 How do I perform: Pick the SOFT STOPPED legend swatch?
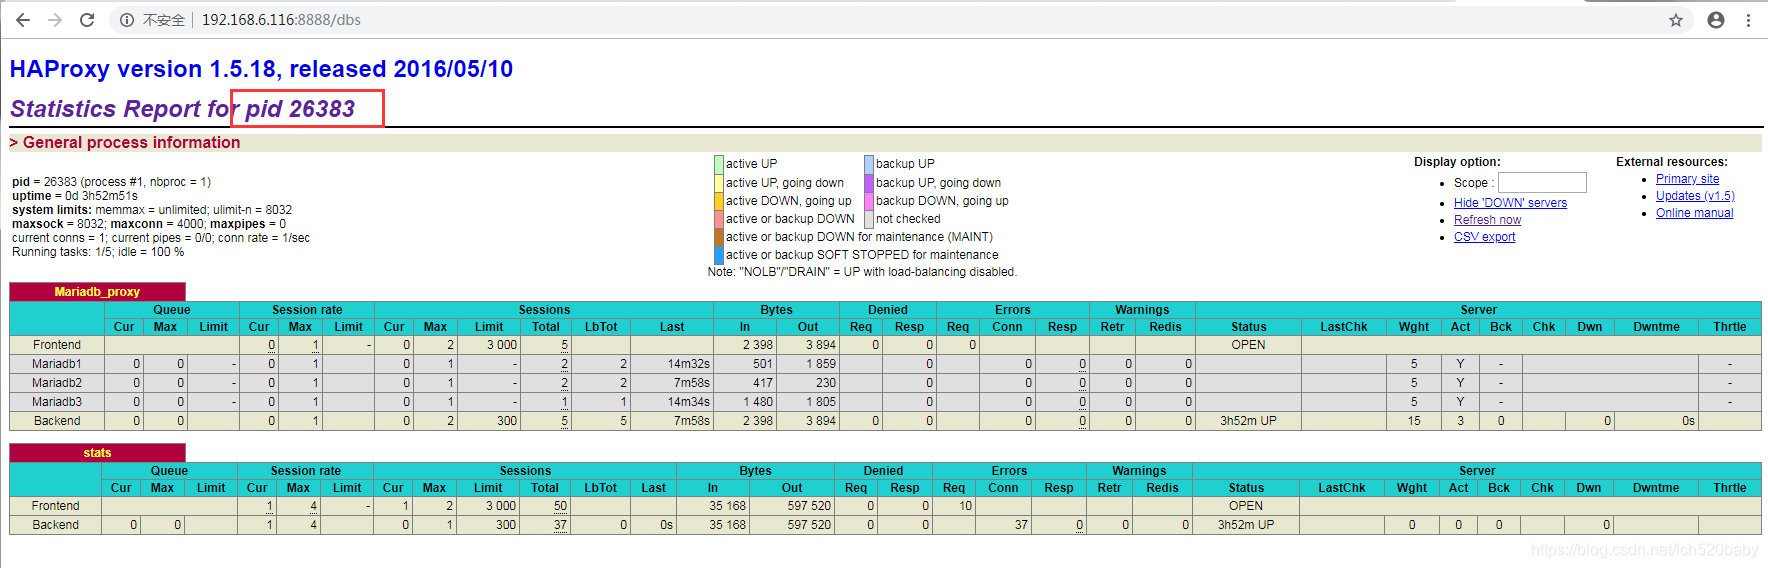(719, 255)
